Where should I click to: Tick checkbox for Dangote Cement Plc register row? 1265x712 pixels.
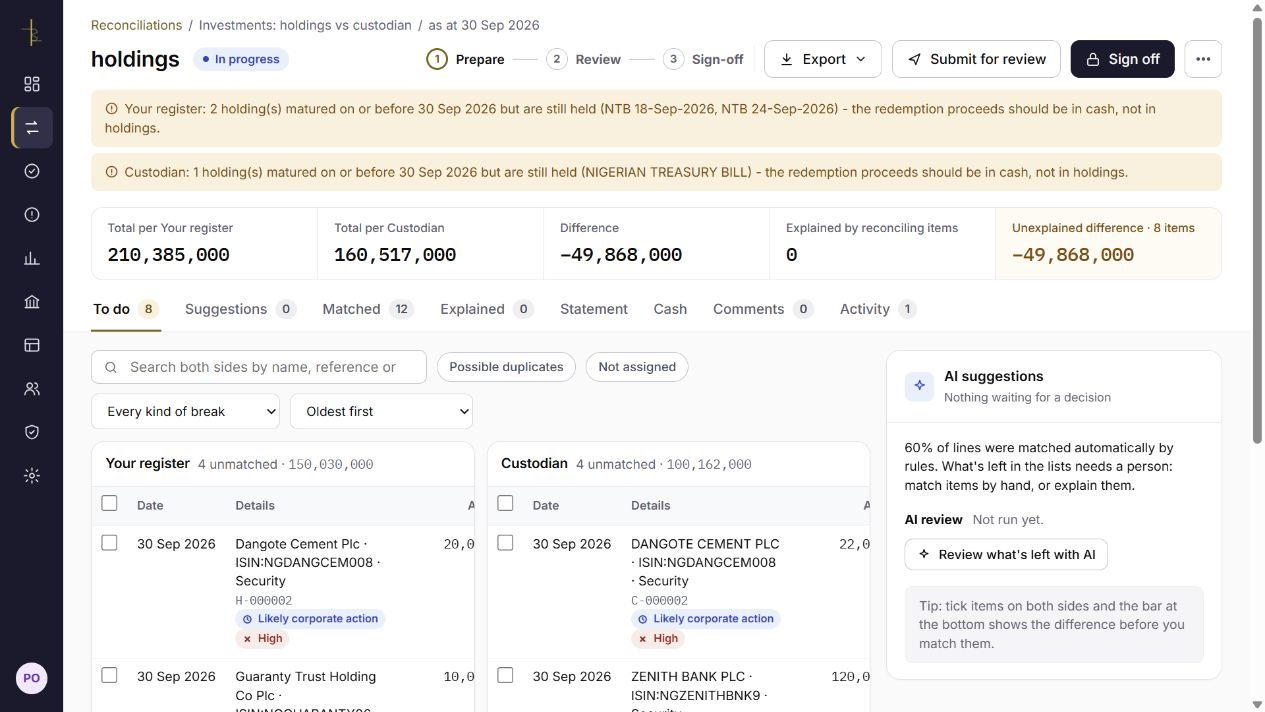click(x=110, y=543)
